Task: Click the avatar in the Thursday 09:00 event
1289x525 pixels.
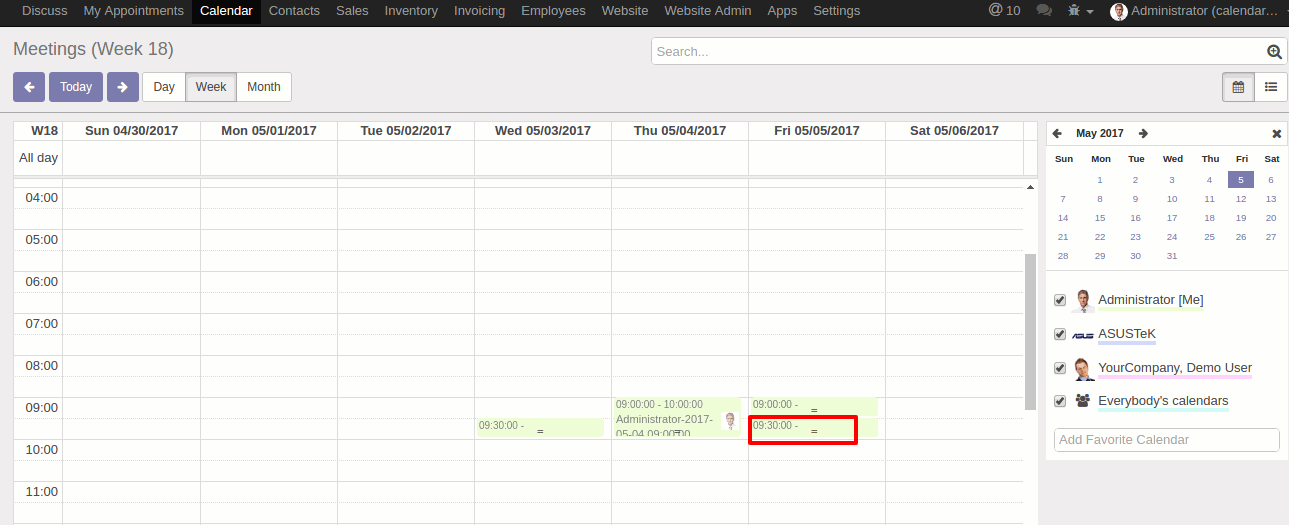Action: [x=729, y=420]
